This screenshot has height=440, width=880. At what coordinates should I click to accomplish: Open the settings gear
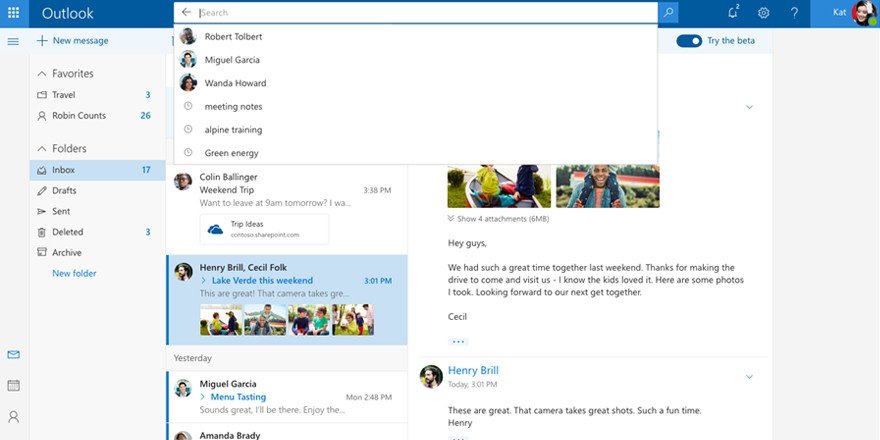point(763,13)
